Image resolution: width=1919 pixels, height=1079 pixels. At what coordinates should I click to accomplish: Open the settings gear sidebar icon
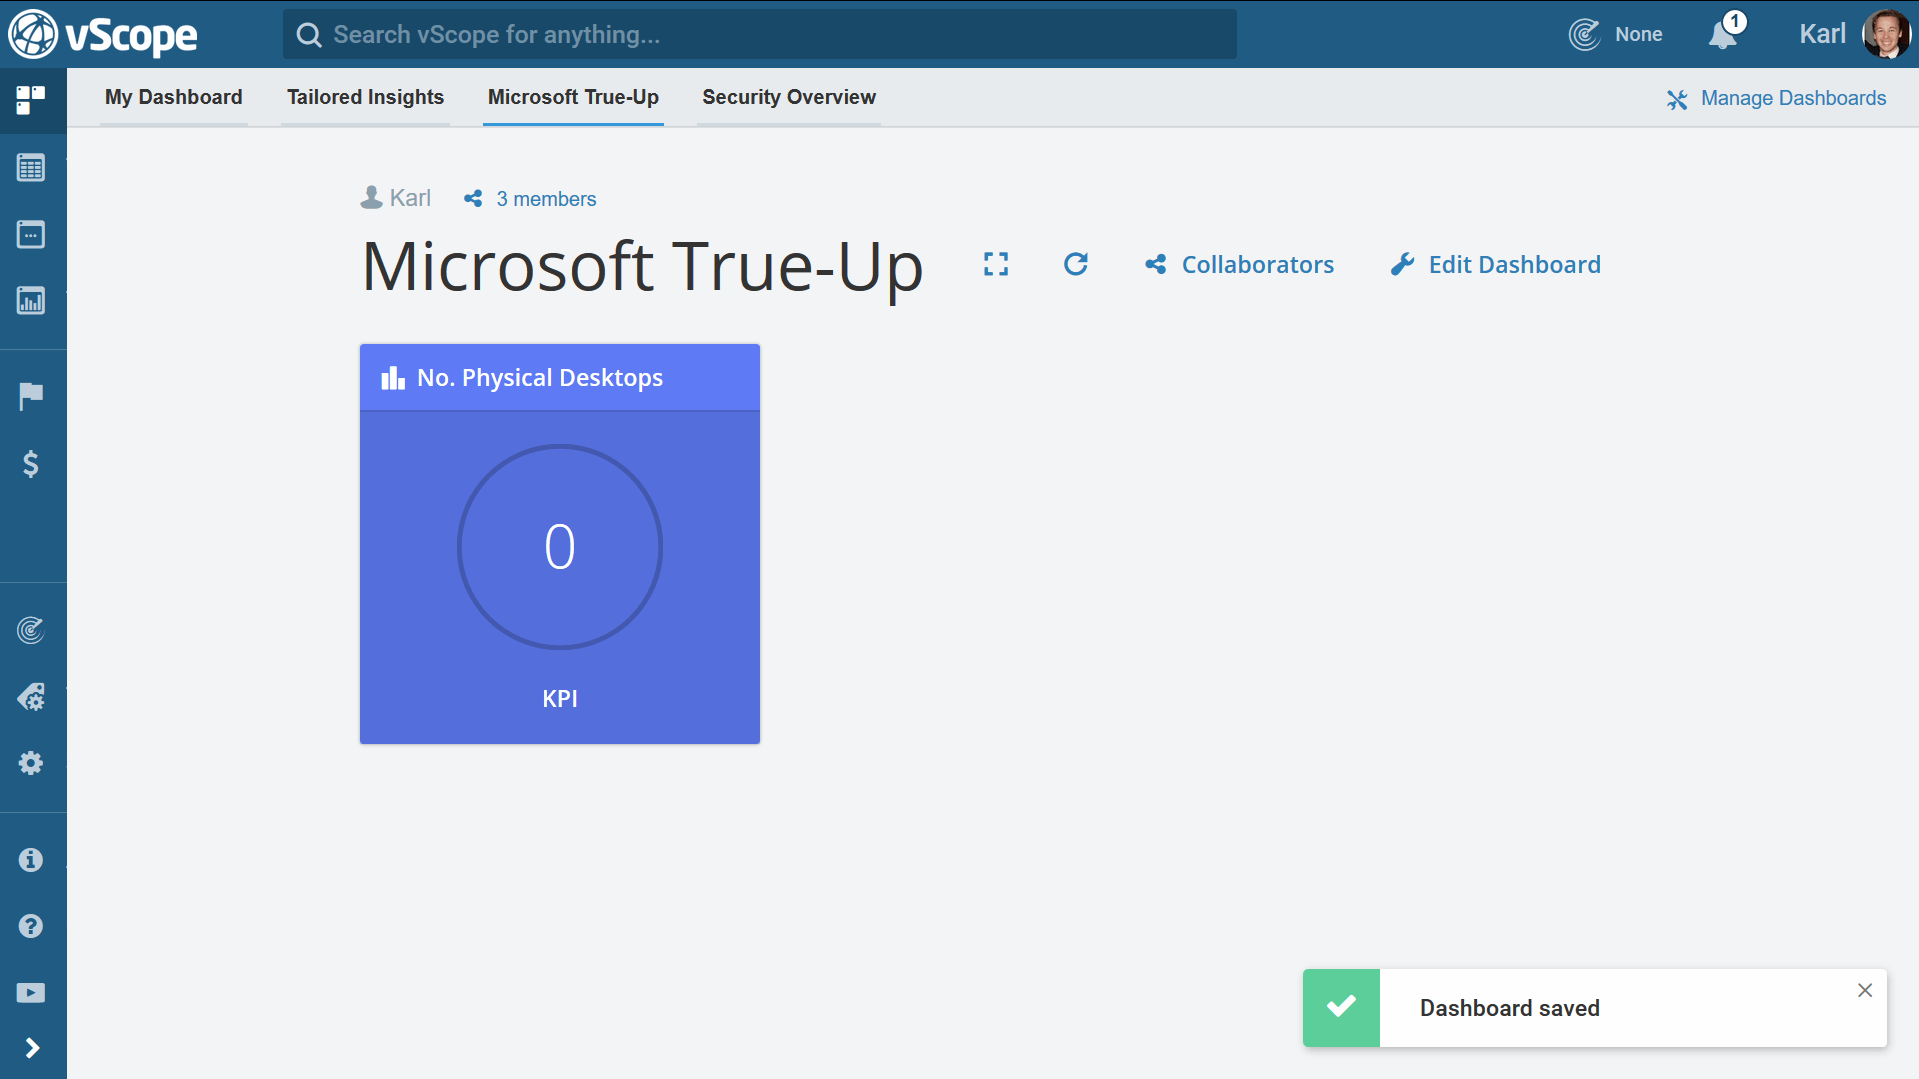coord(31,763)
